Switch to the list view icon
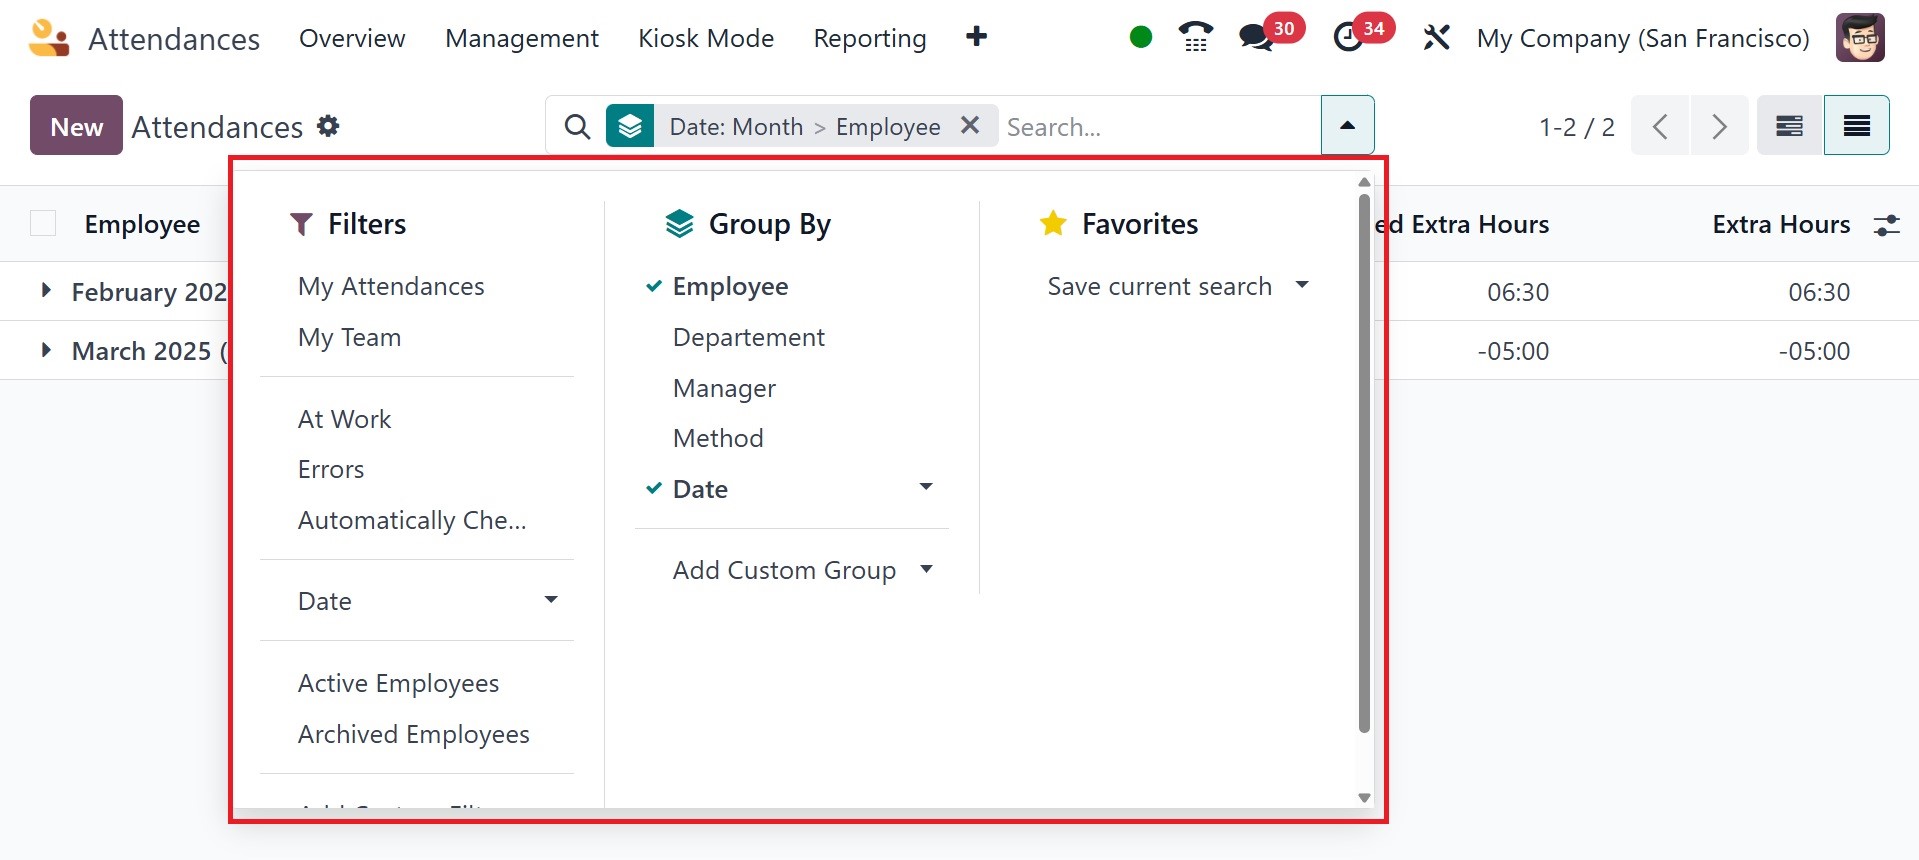The height and width of the screenshot is (860, 1919). (x=1856, y=126)
